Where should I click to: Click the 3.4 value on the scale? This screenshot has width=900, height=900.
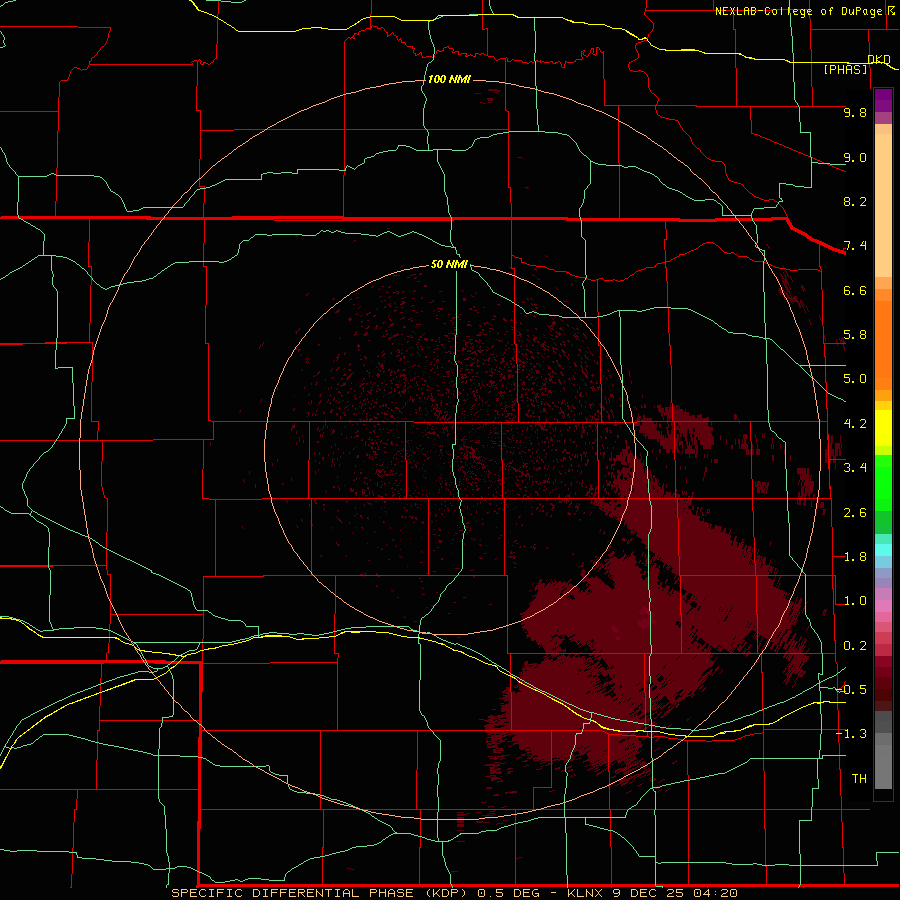point(855,468)
